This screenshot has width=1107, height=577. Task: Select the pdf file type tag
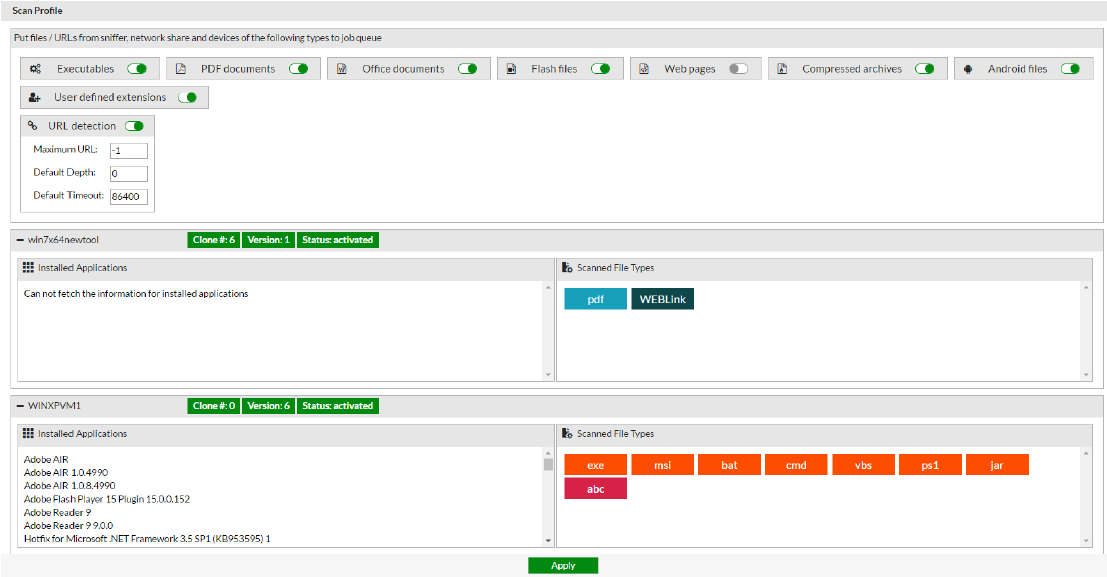tap(595, 299)
